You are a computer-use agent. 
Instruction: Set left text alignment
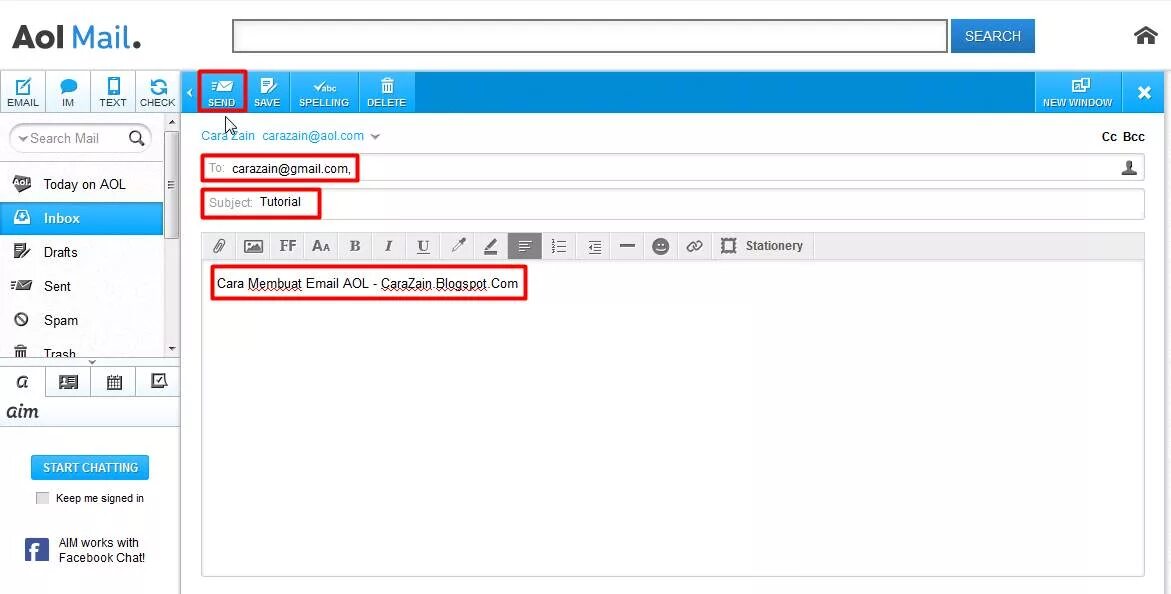(525, 246)
